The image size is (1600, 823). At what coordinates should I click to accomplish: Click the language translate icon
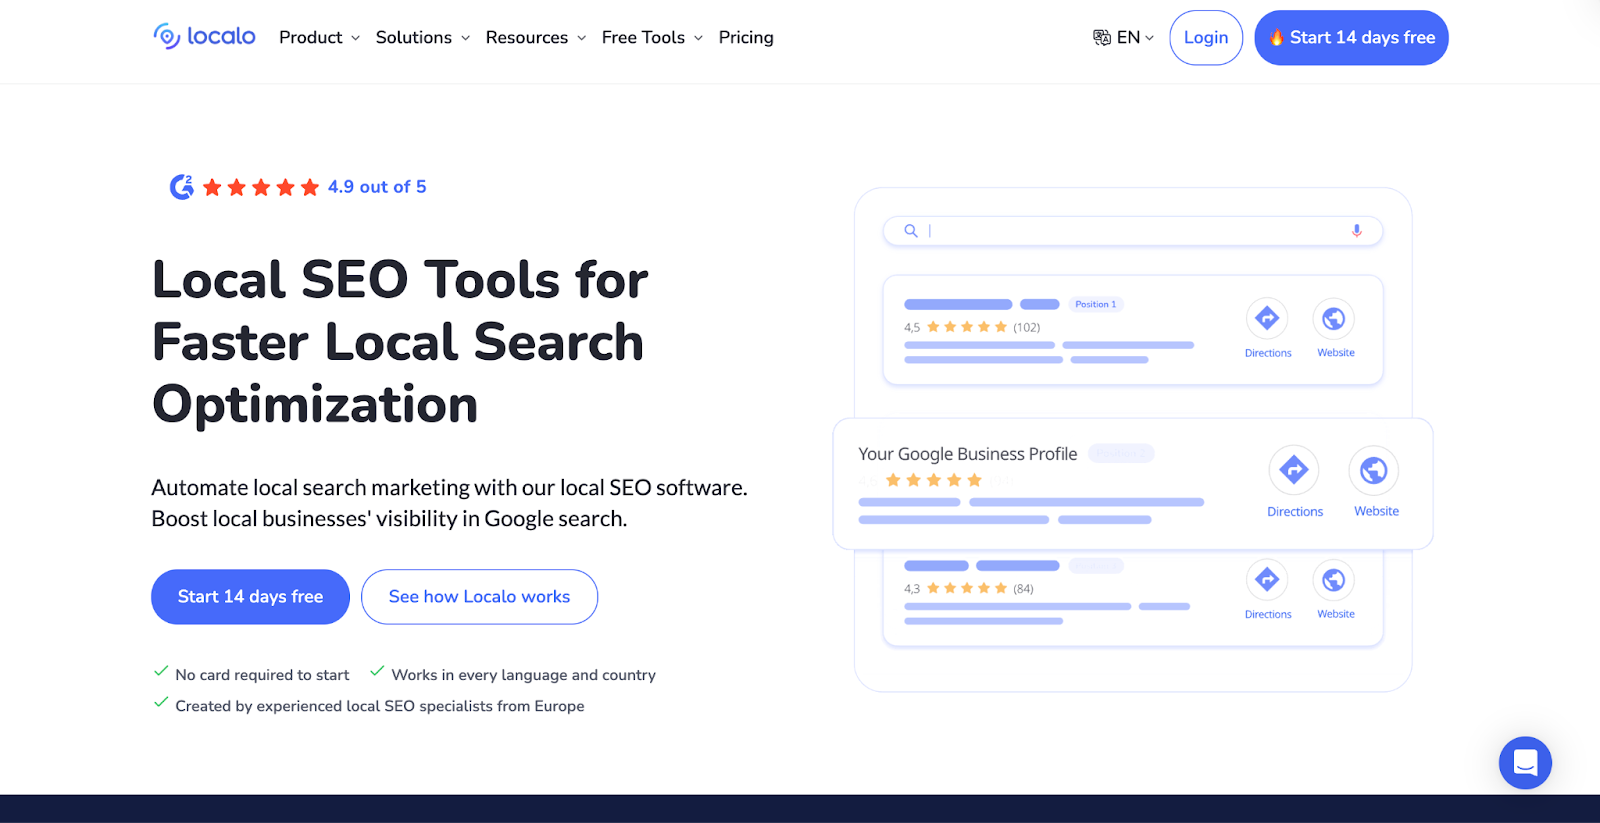(1102, 37)
